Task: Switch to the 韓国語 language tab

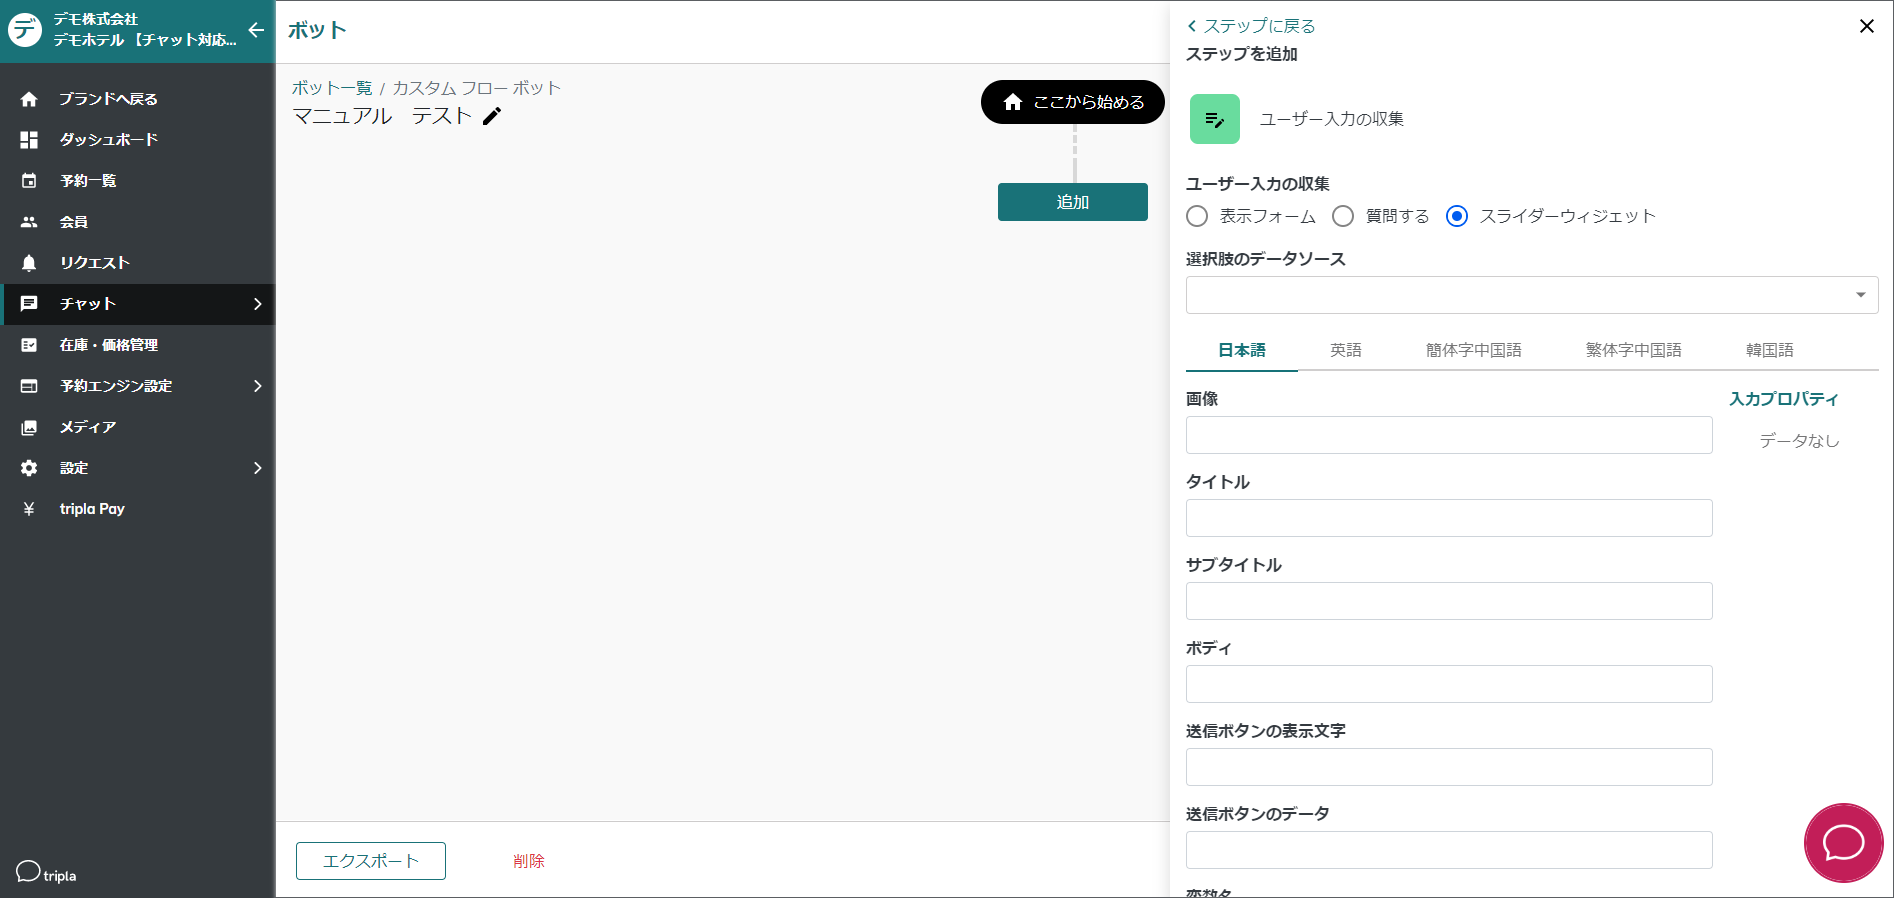Action: [1769, 350]
